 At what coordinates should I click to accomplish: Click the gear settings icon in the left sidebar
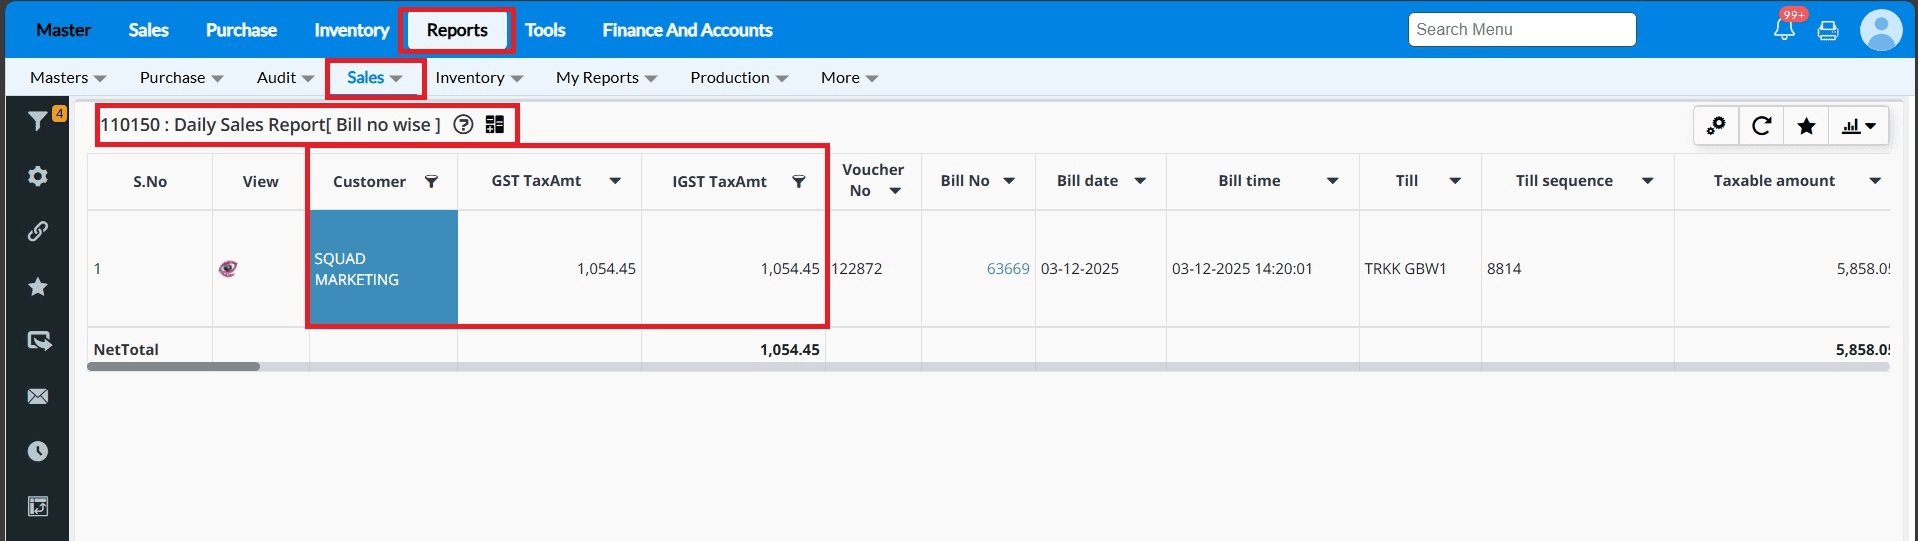click(38, 176)
